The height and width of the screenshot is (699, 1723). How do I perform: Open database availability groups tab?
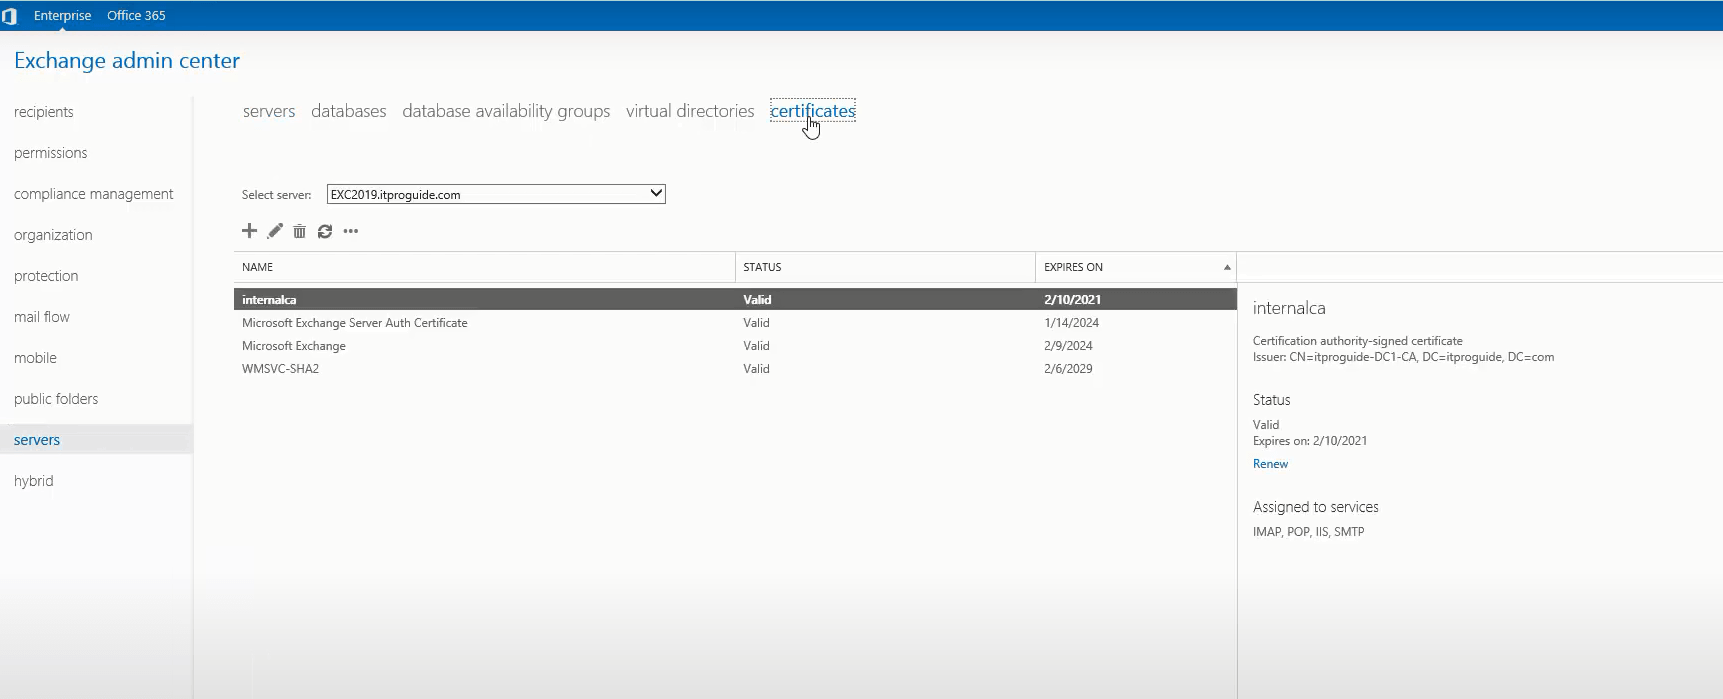[x=506, y=111]
